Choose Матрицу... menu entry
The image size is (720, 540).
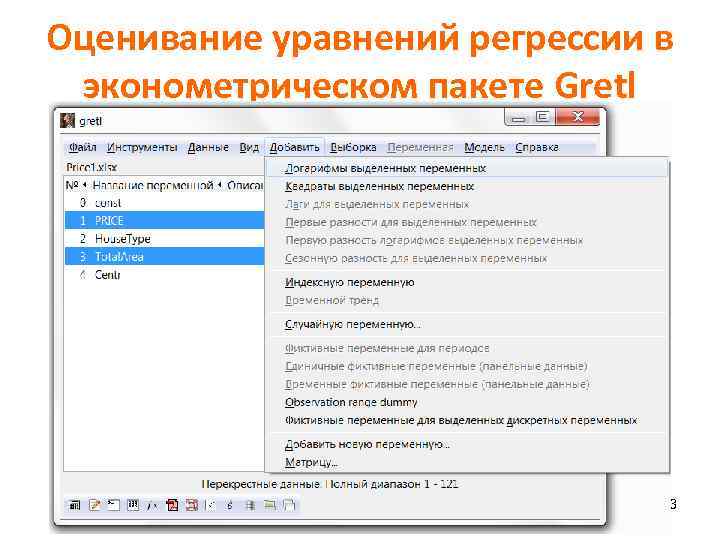pos(467,462)
